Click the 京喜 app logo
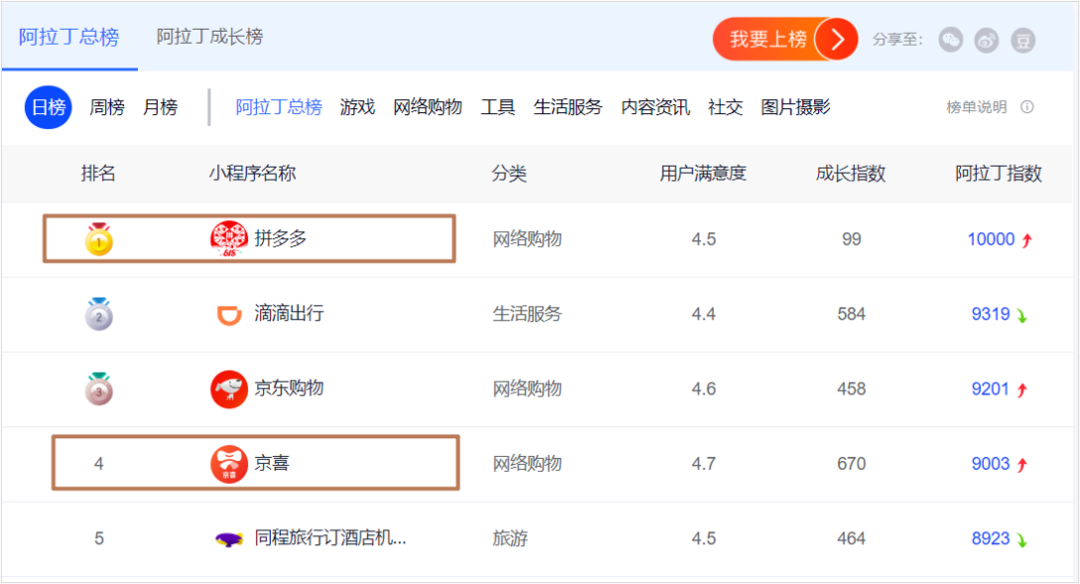1080x584 pixels. [229, 463]
